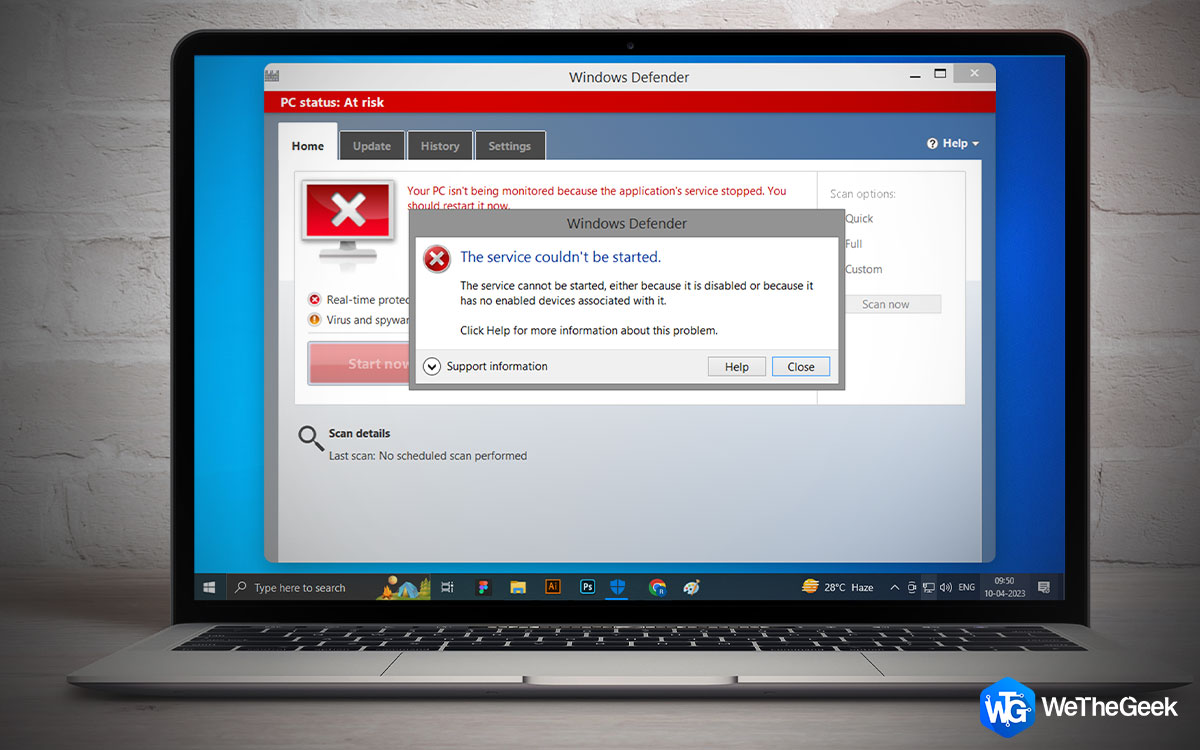Screen dimensions: 1200x750
Task: Launch Adobe Illustrator from the taskbar
Action: (552, 587)
